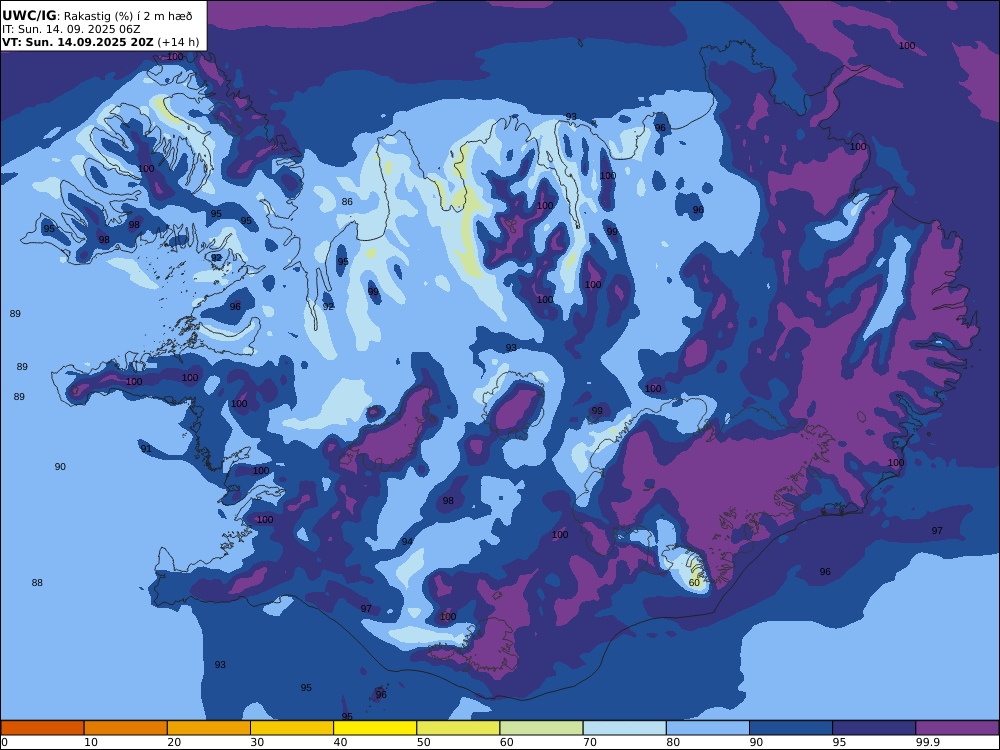Click the '99.9' legend tick label
The height and width of the screenshot is (750, 1000).
[x=928, y=742]
